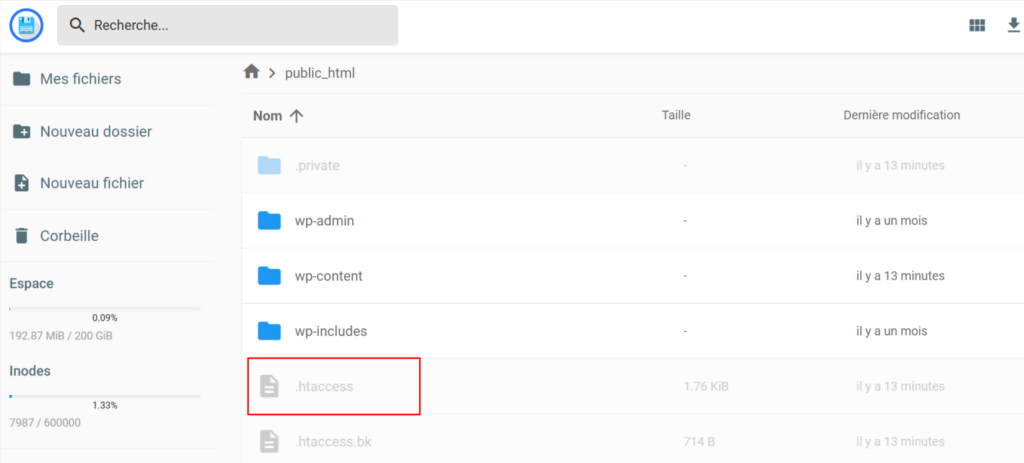Image resolution: width=1024 pixels, height=463 pixels.
Task: Create a Nouveau fichier
Action: click(91, 183)
